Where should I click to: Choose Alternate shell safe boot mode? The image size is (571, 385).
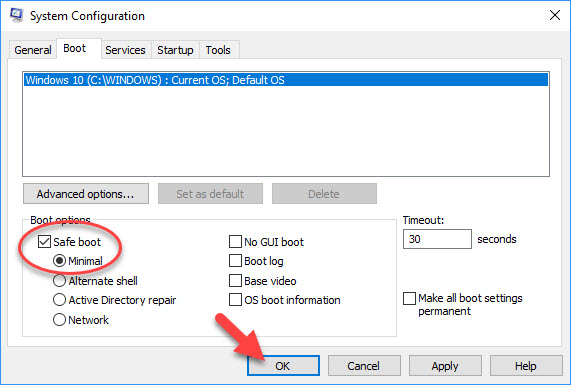[59, 281]
